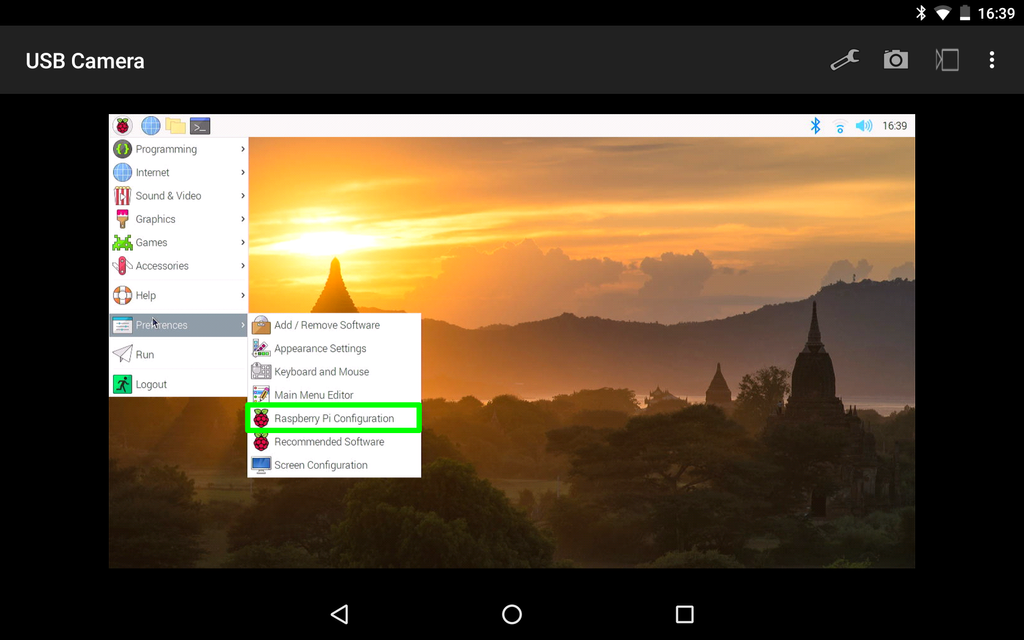Screen dimensions: 1024x640
Task: Capture a photo using the camera icon
Action: coord(895,59)
